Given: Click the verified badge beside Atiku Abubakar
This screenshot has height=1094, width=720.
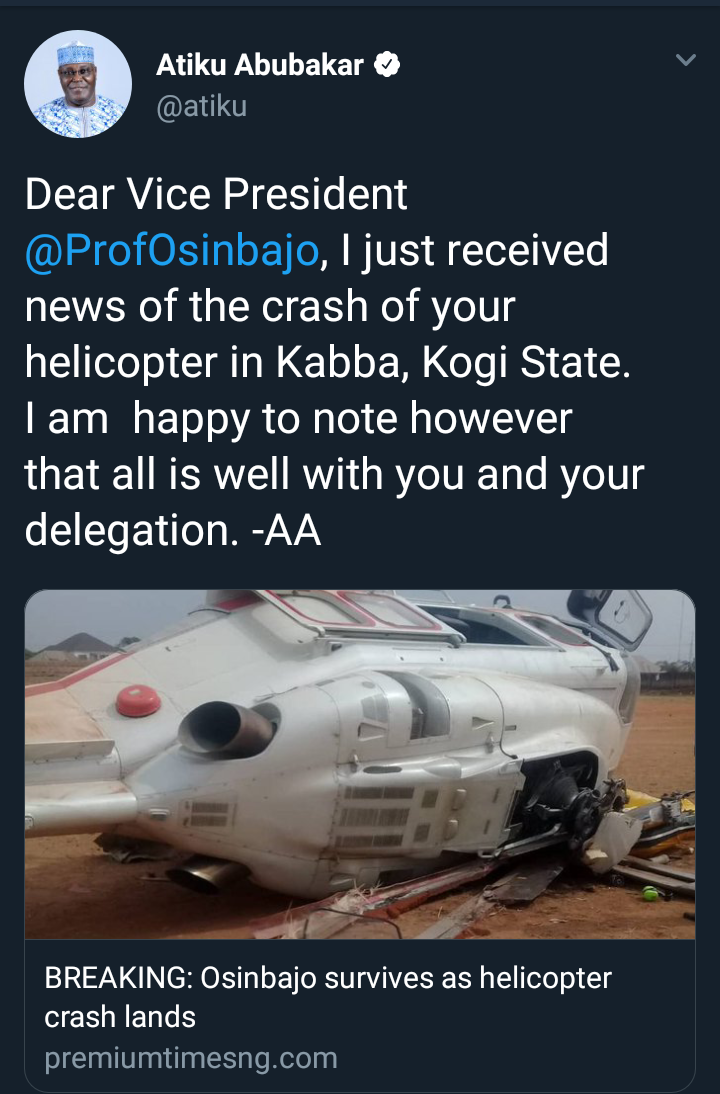Looking at the screenshot, I should 387,66.
